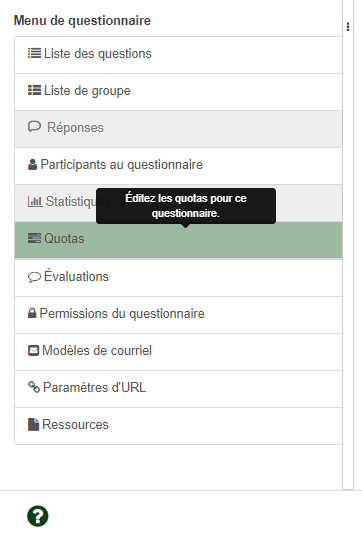Click the vertical dots sidebar handle

coord(348,27)
